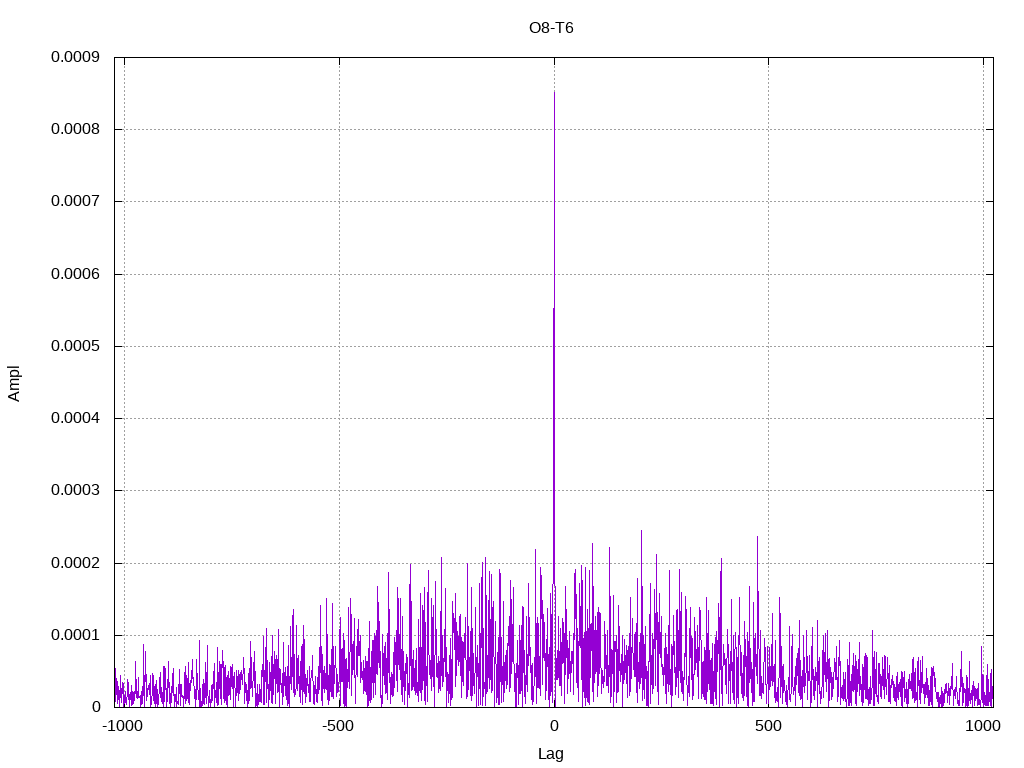
Task: Click the 0.0005 y-axis tick label
Action: click(x=76, y=346)
